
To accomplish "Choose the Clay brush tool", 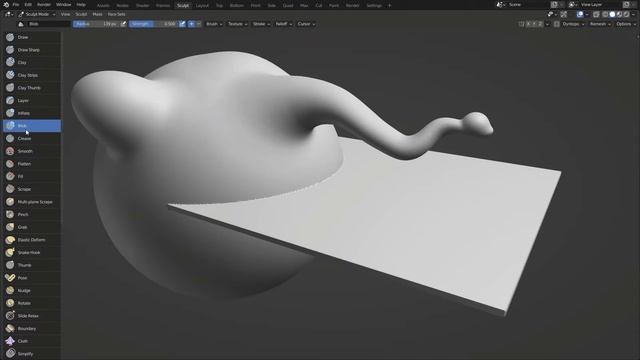I will pyautogui.click(x=32, y=62).
